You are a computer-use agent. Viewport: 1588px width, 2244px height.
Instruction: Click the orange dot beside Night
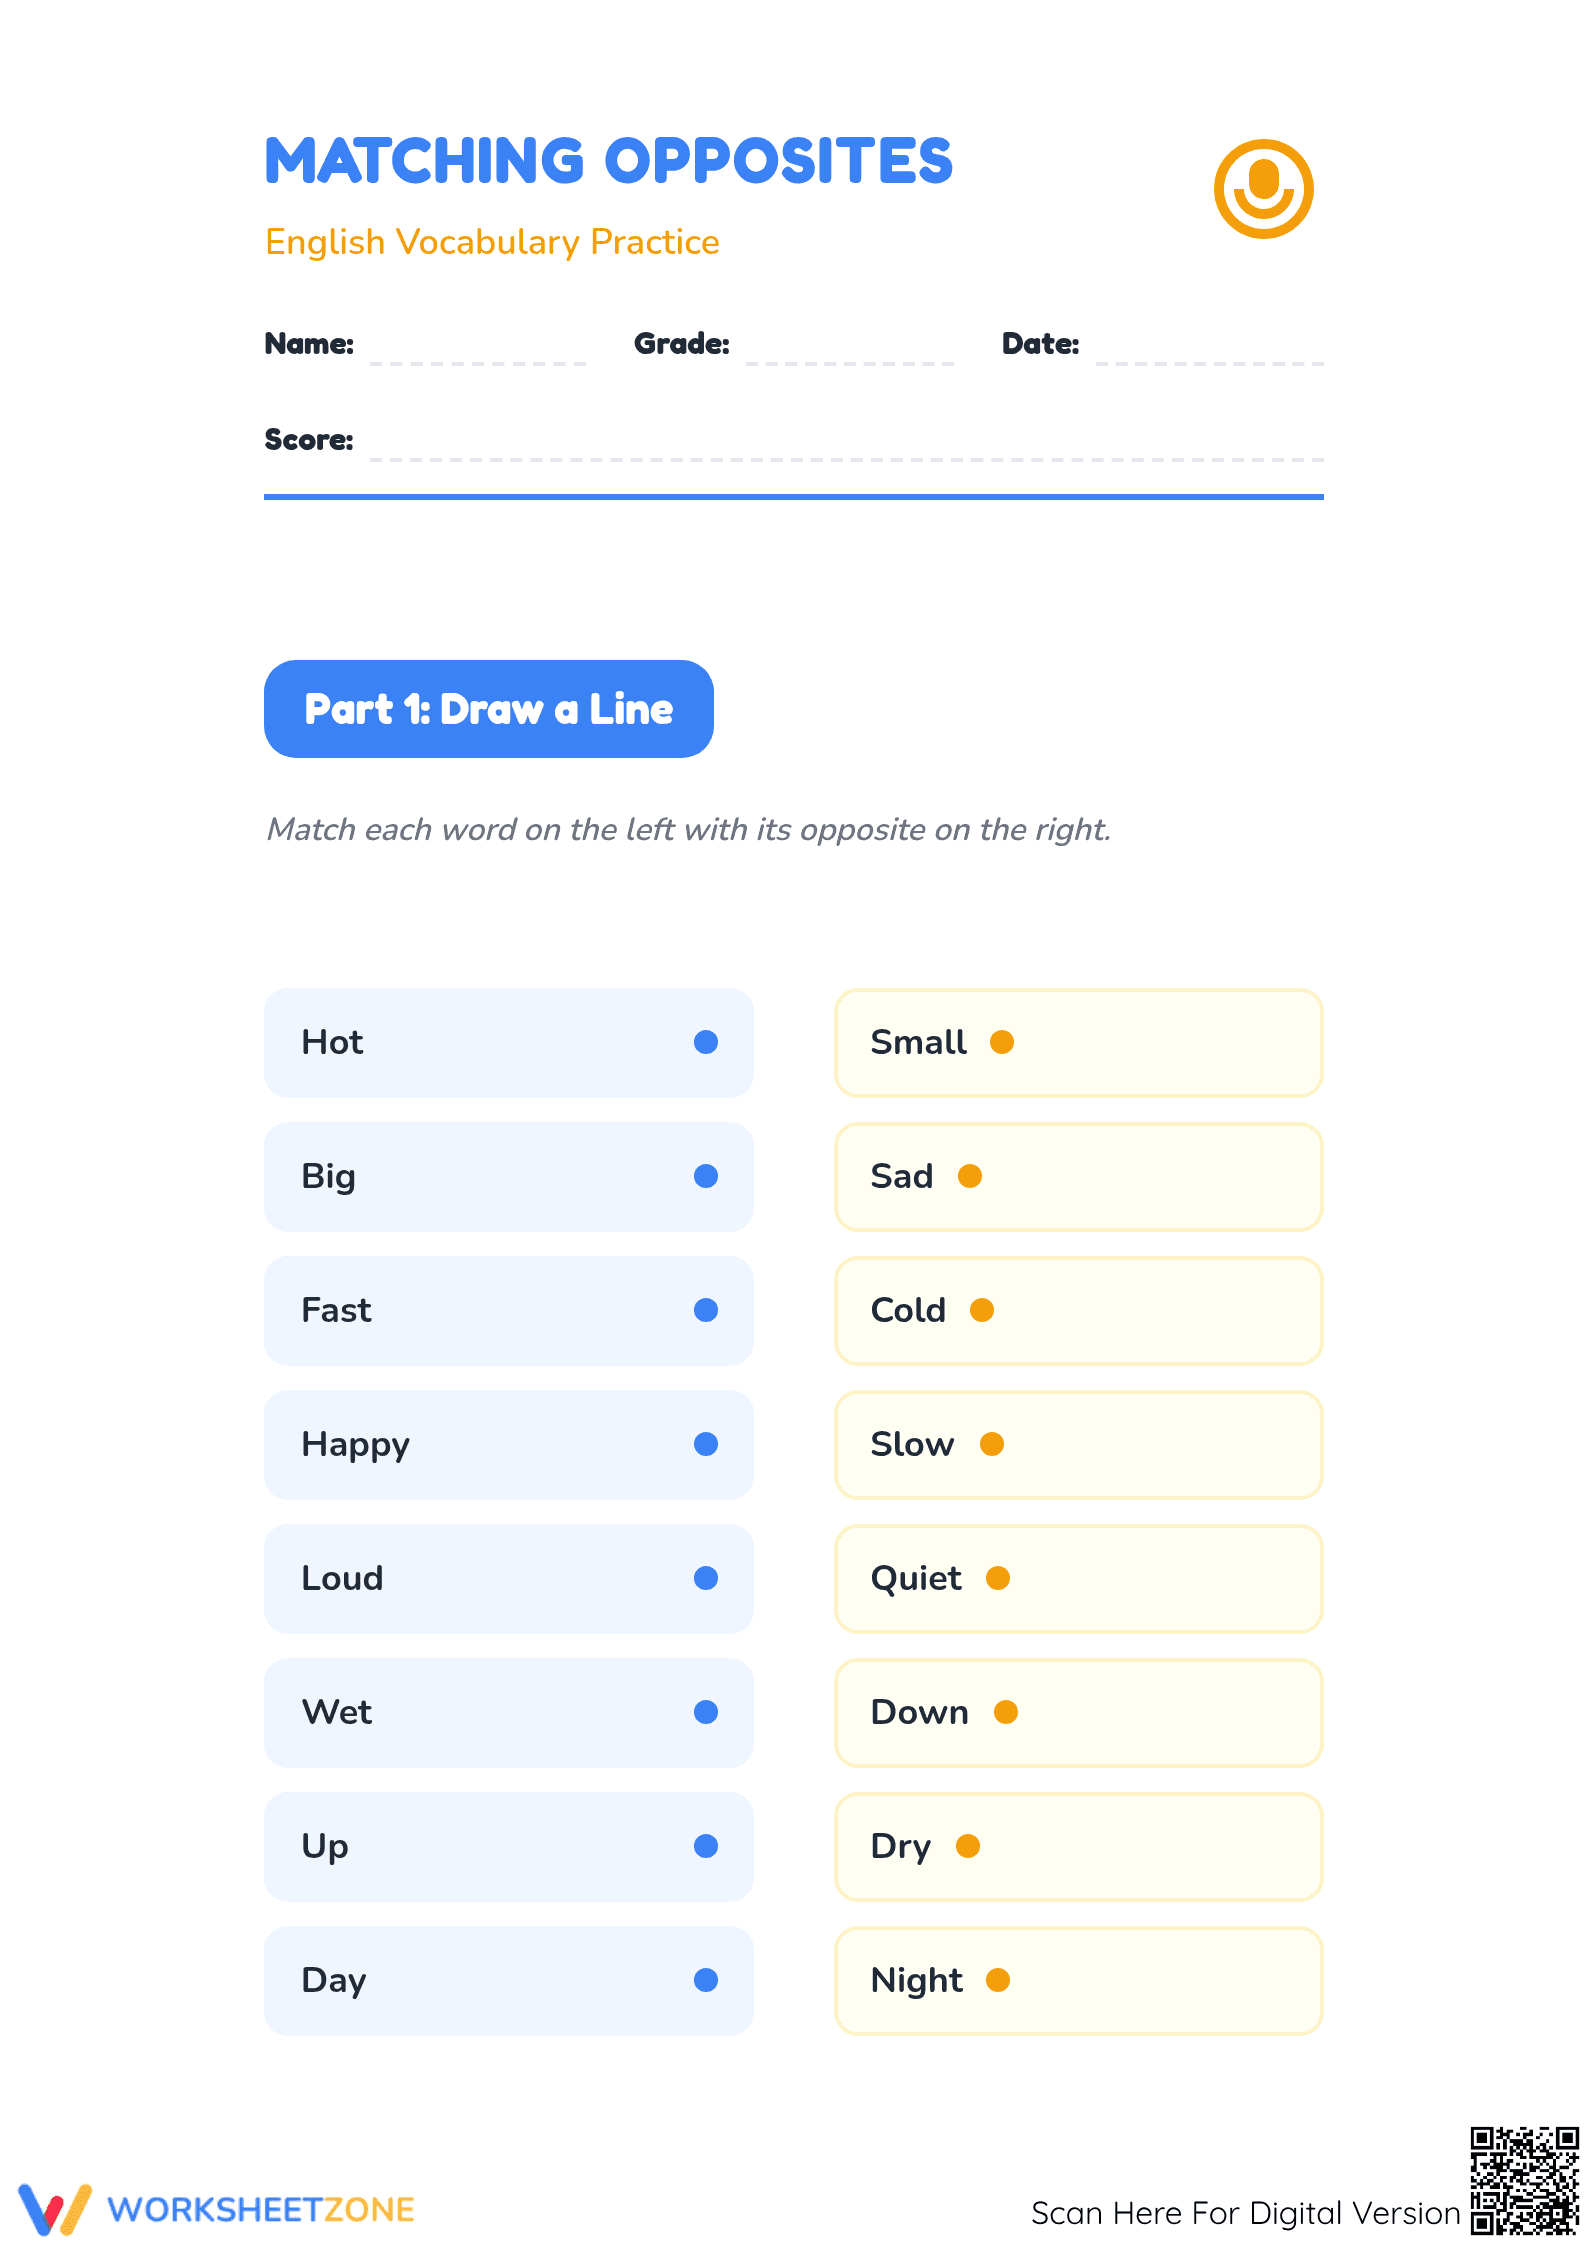[998, 1980]
